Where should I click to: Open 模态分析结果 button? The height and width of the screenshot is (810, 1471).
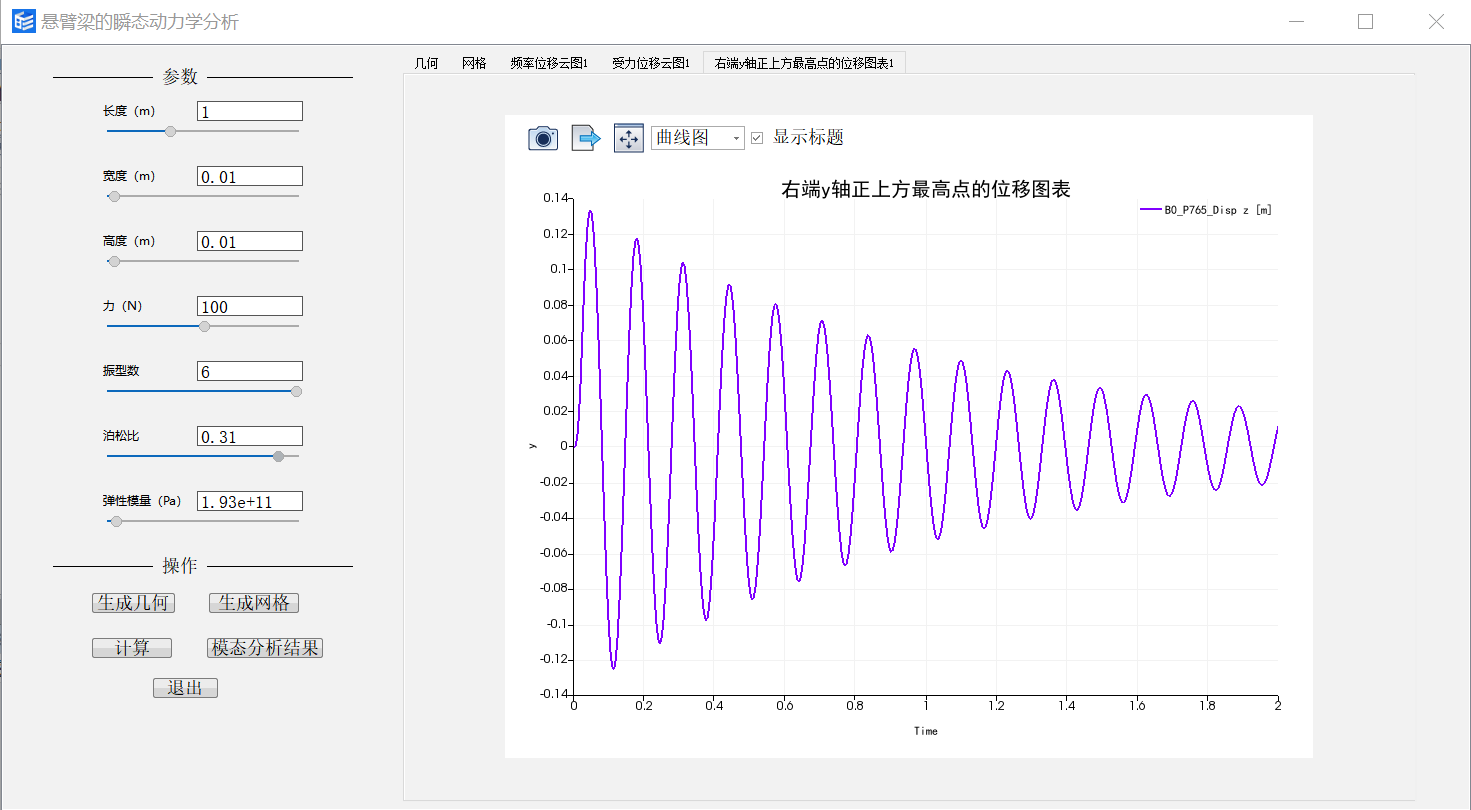click(265, 648)
